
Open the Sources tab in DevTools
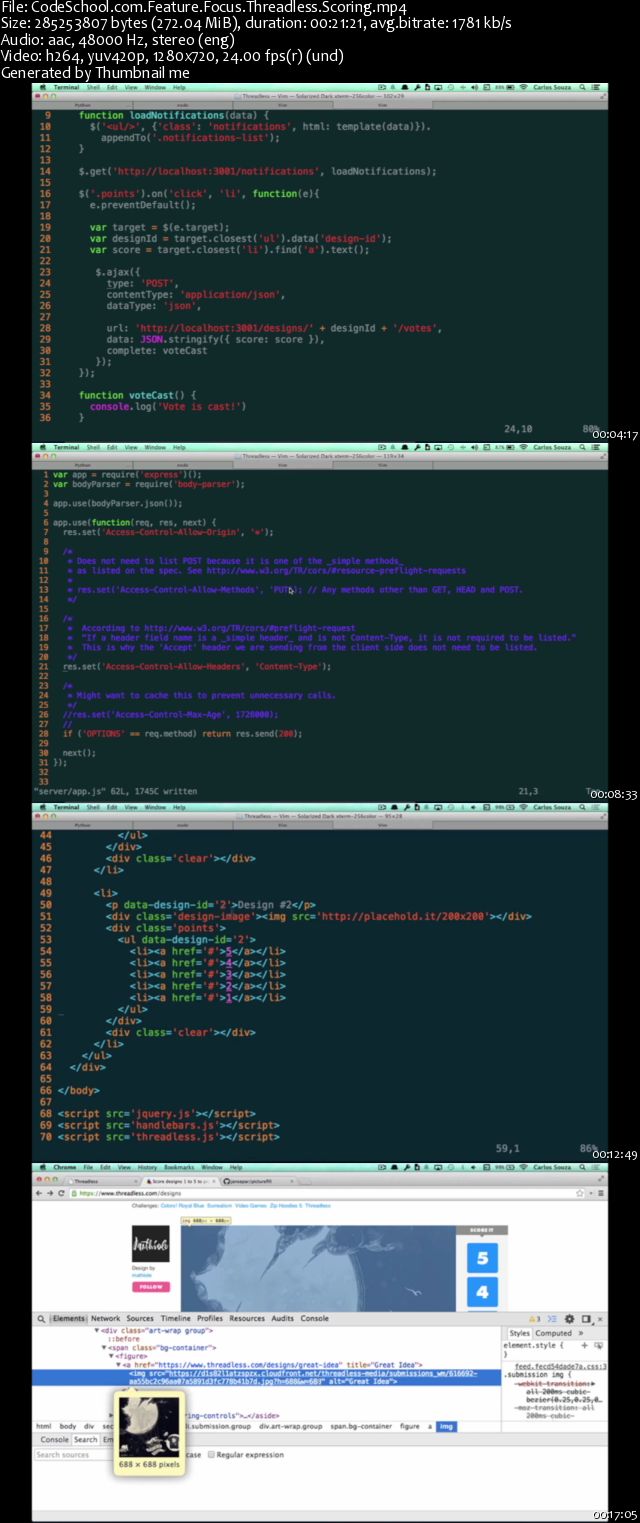(x=140, y=1319)
